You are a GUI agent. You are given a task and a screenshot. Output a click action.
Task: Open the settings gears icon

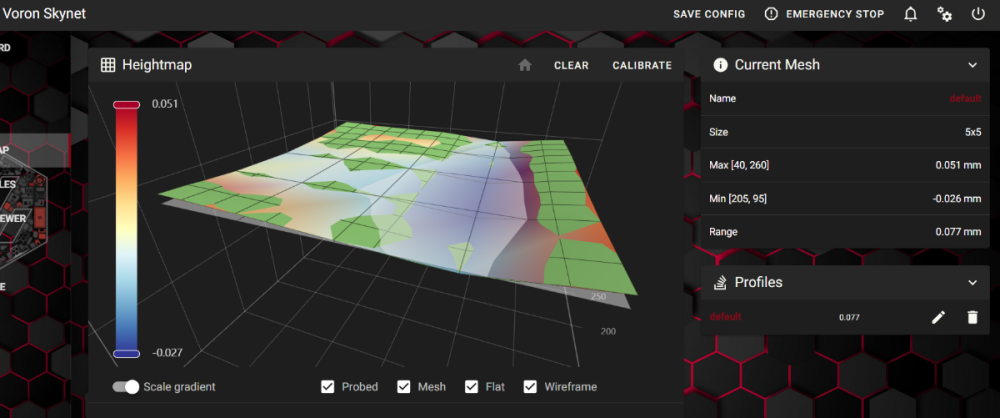[945, 14]
